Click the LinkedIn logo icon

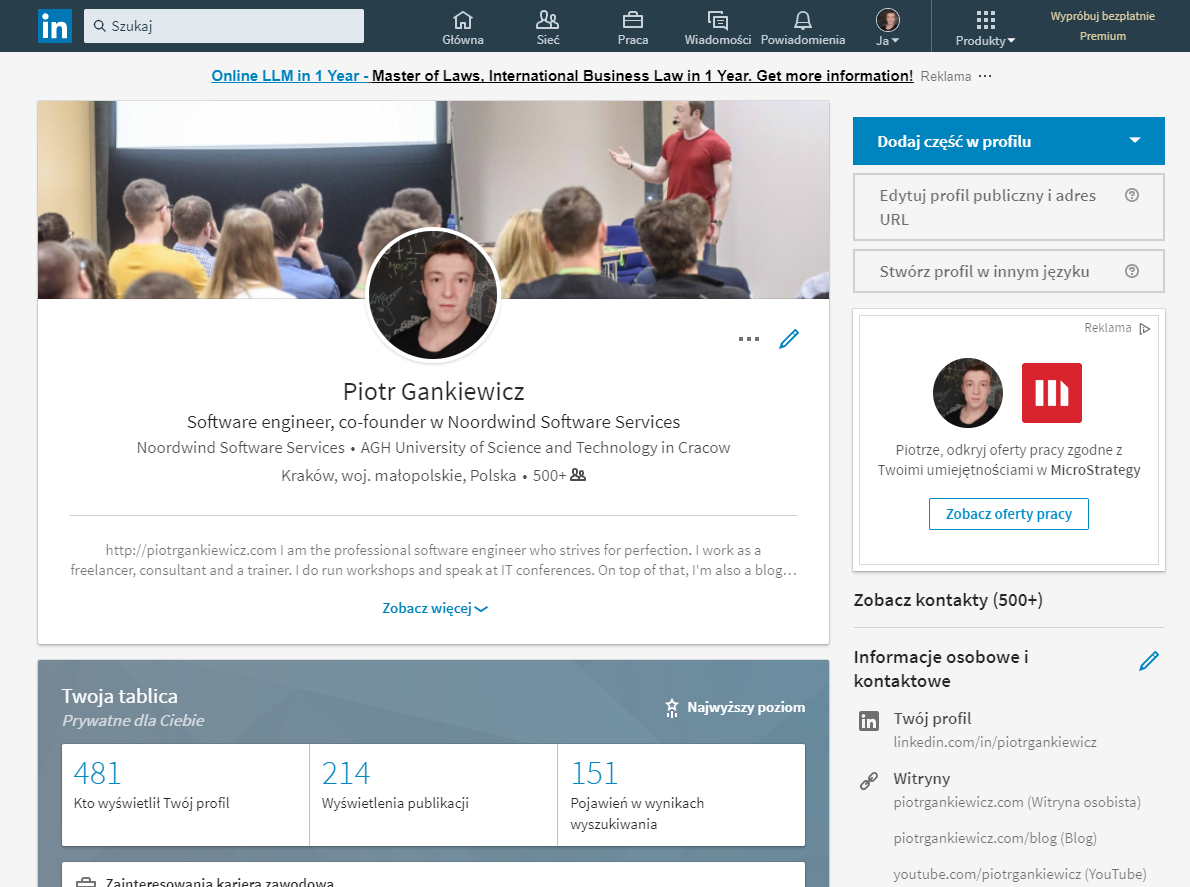[x=55, y=26]
